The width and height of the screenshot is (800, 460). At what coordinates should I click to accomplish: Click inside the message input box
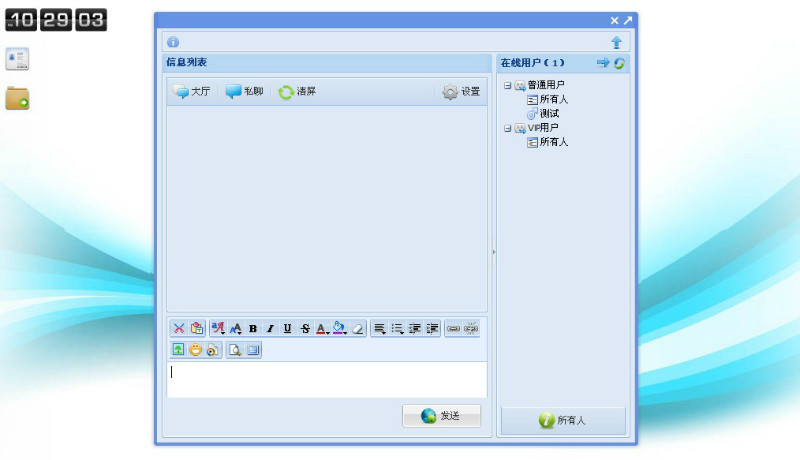(326, 379)
